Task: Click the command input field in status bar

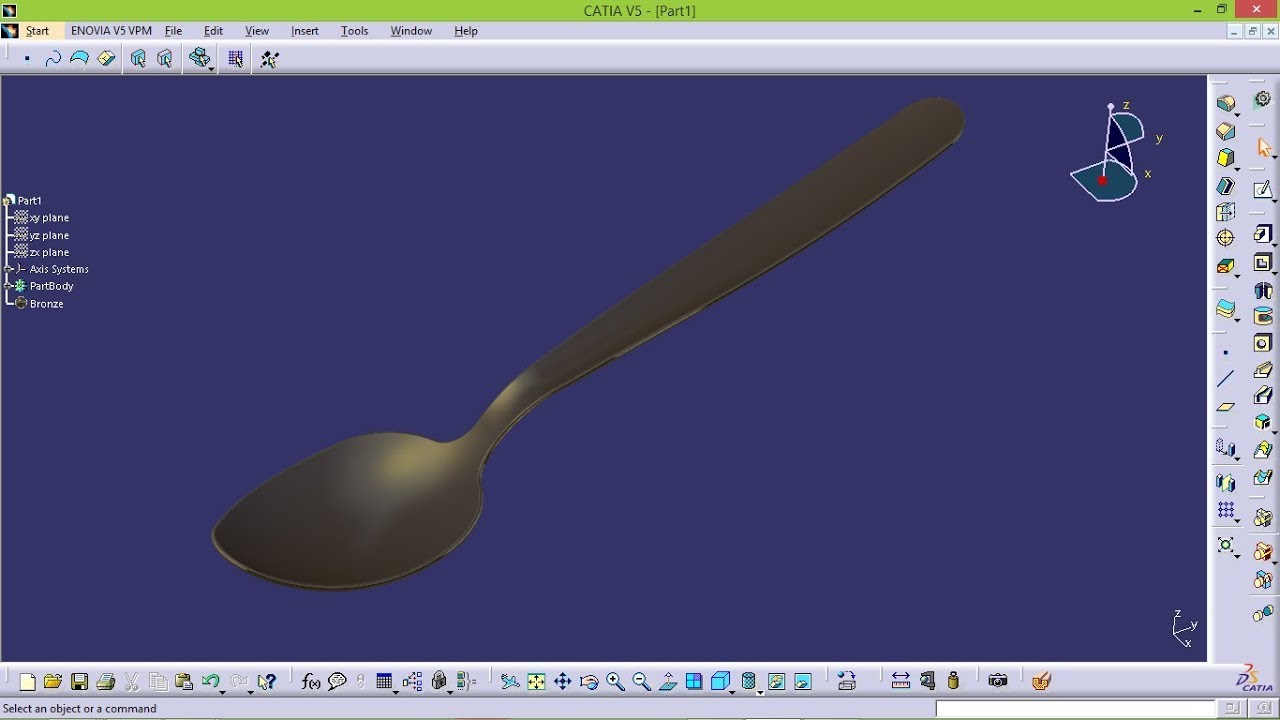Action: [1074, 708]
